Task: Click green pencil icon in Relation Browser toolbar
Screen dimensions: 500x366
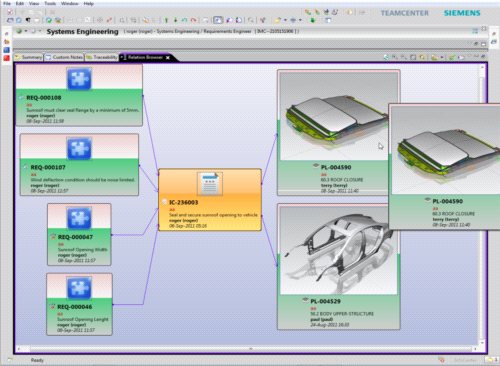Action: click(x=452, y=57)
